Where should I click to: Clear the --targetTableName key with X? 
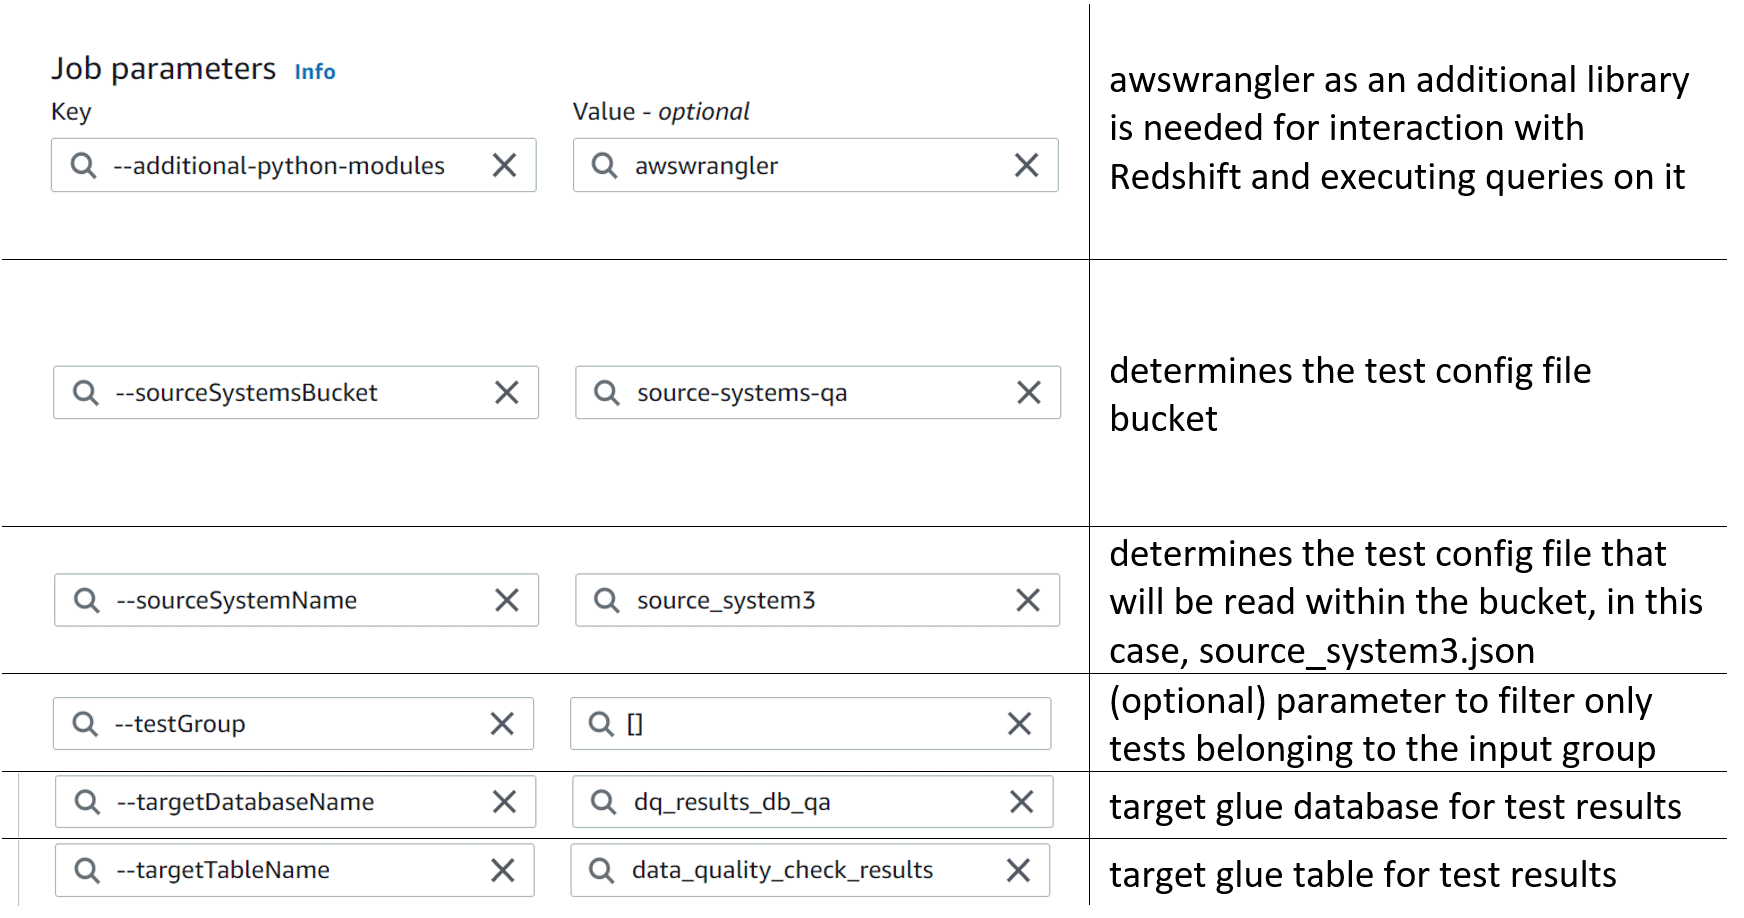503,871
